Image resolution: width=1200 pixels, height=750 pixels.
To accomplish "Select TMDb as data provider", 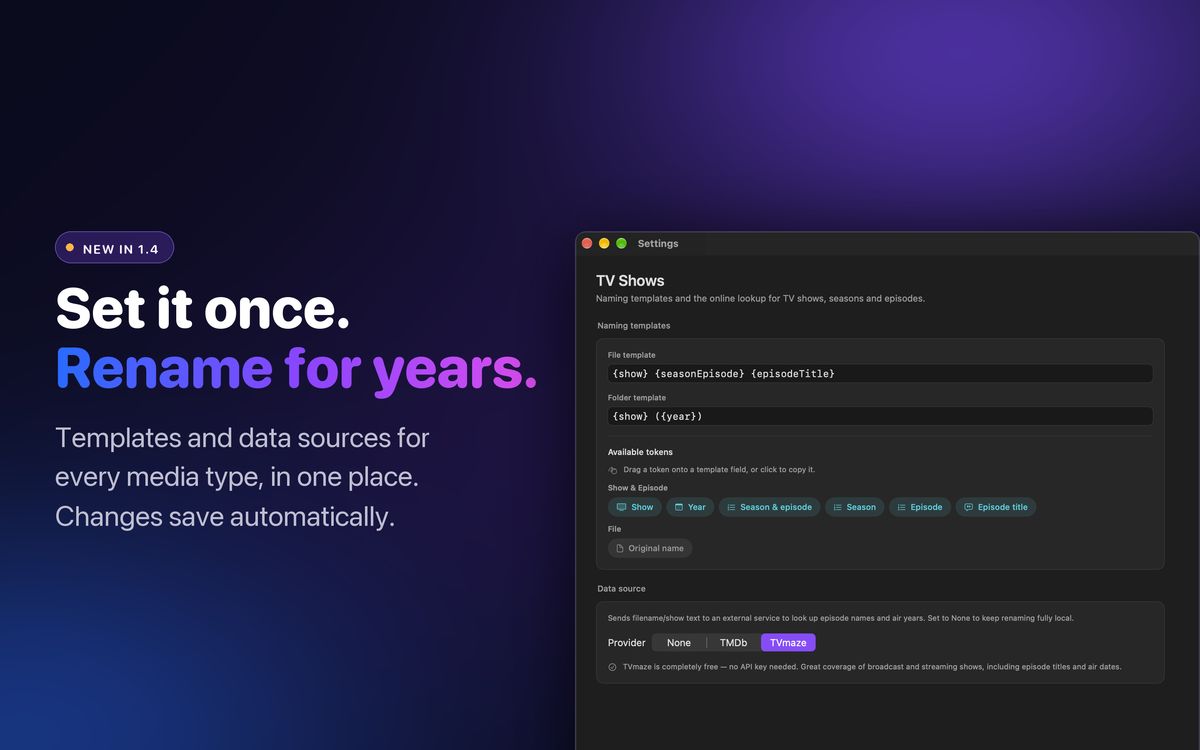I will 734,643.
